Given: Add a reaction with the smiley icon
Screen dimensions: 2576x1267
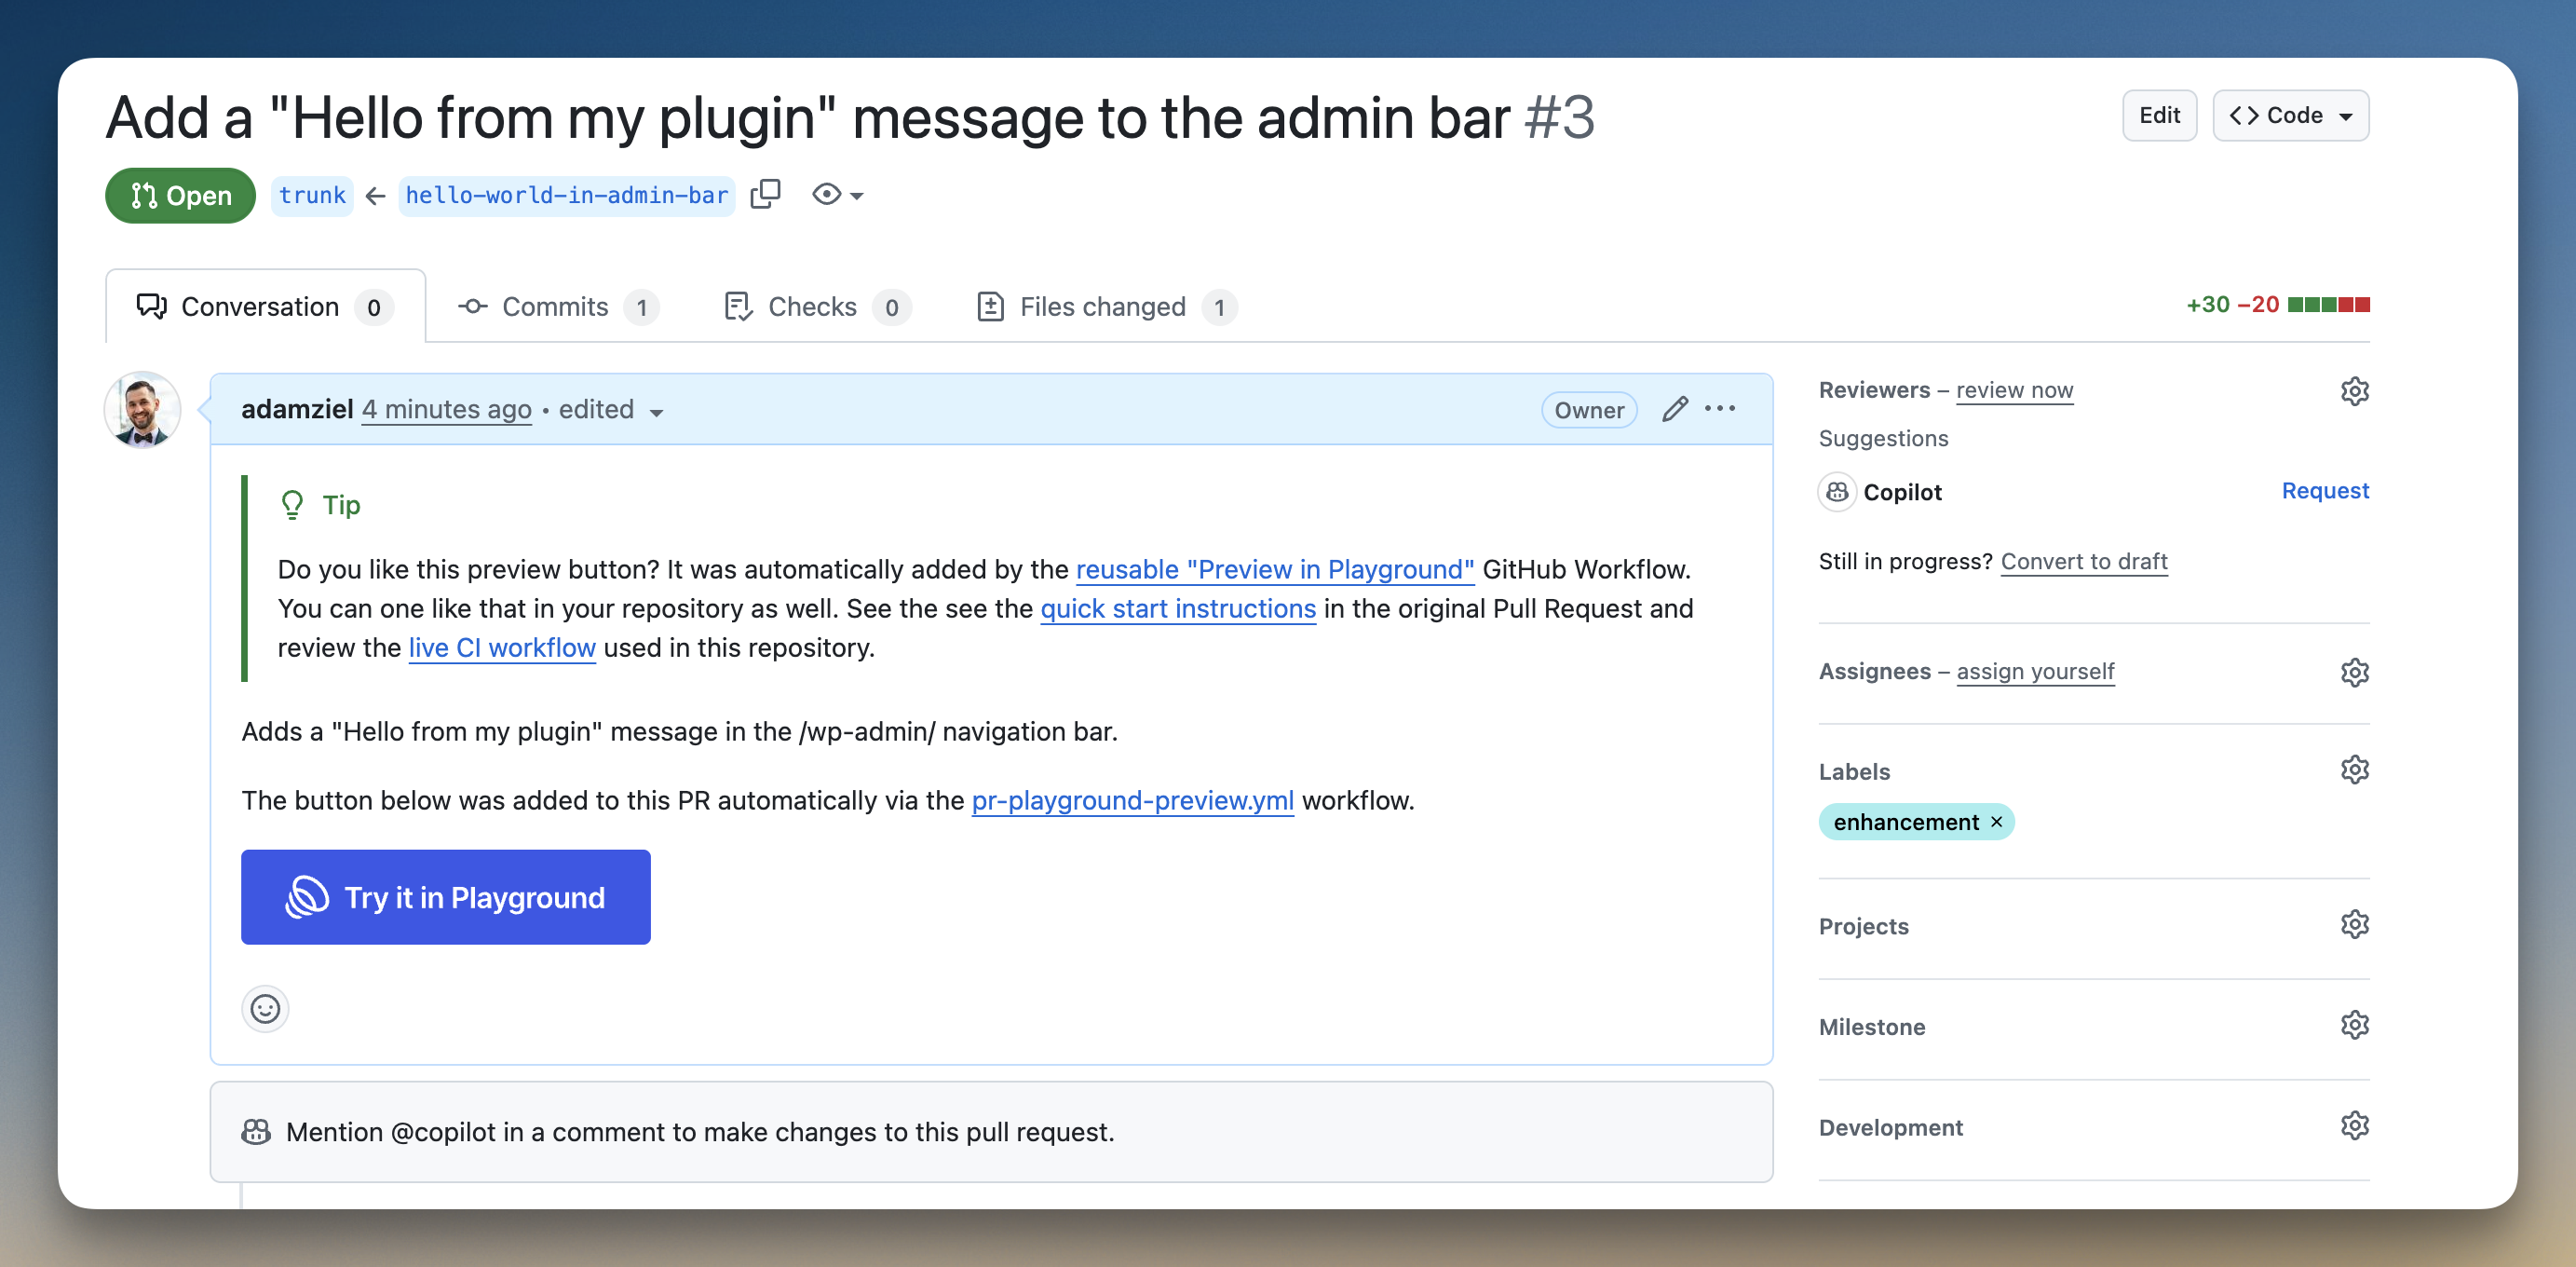Looking at the screenshot, I should 265,1008.
